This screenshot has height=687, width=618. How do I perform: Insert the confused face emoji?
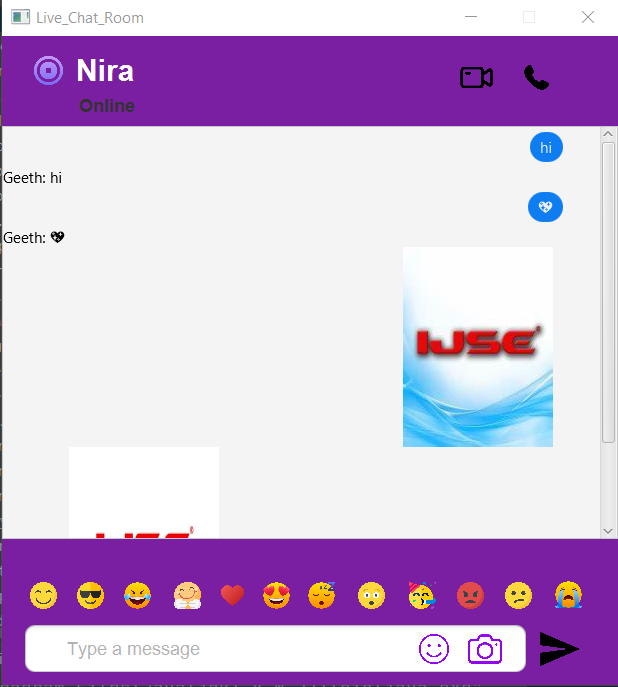(519, 595)
